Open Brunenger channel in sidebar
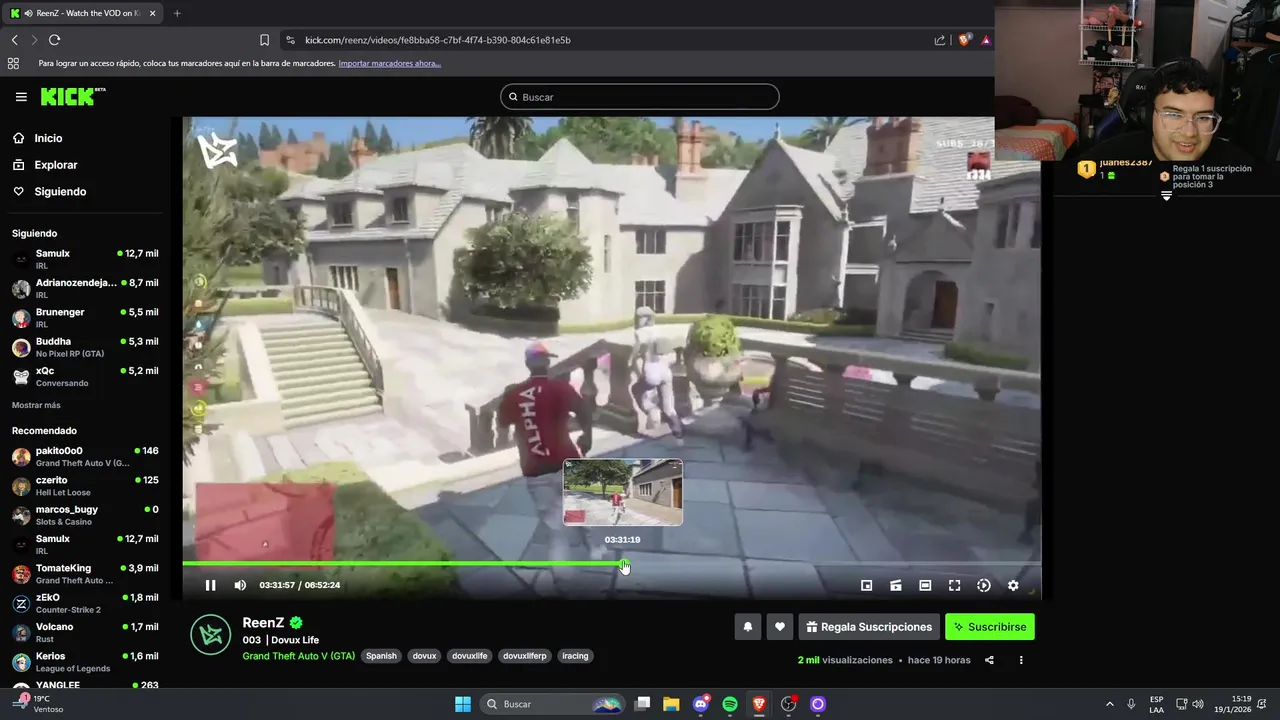 tap(85, 318)
